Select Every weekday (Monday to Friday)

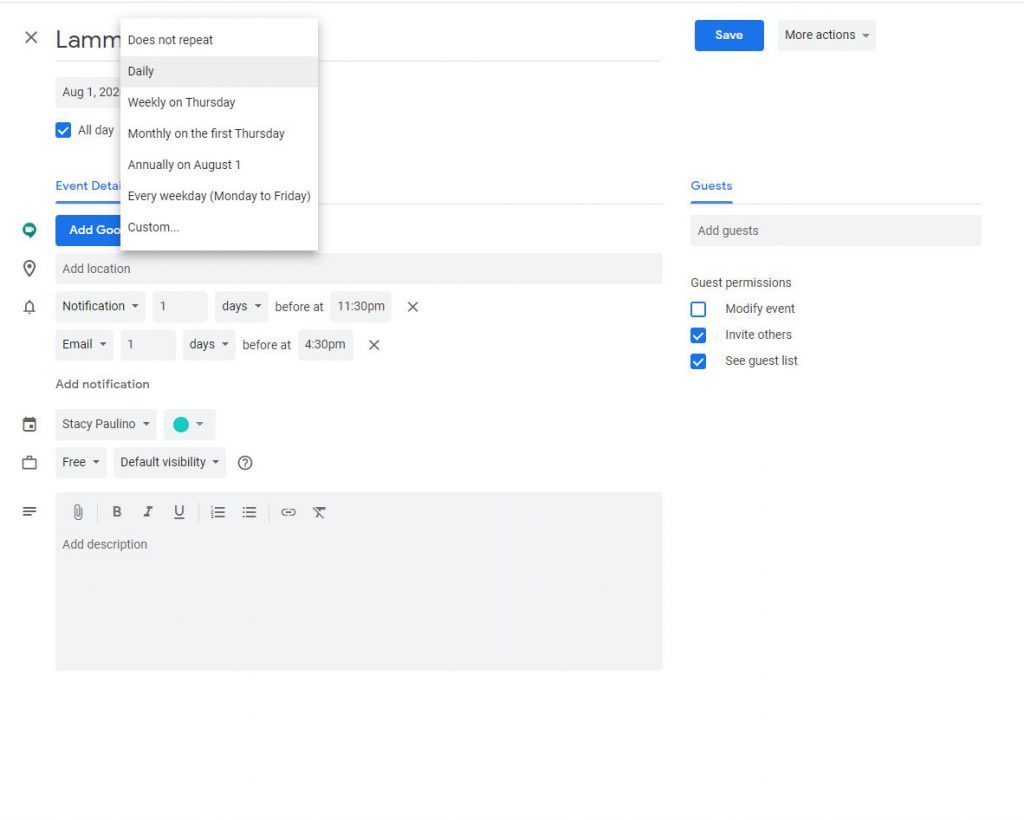pyautogui.click(x=219, y=196)
